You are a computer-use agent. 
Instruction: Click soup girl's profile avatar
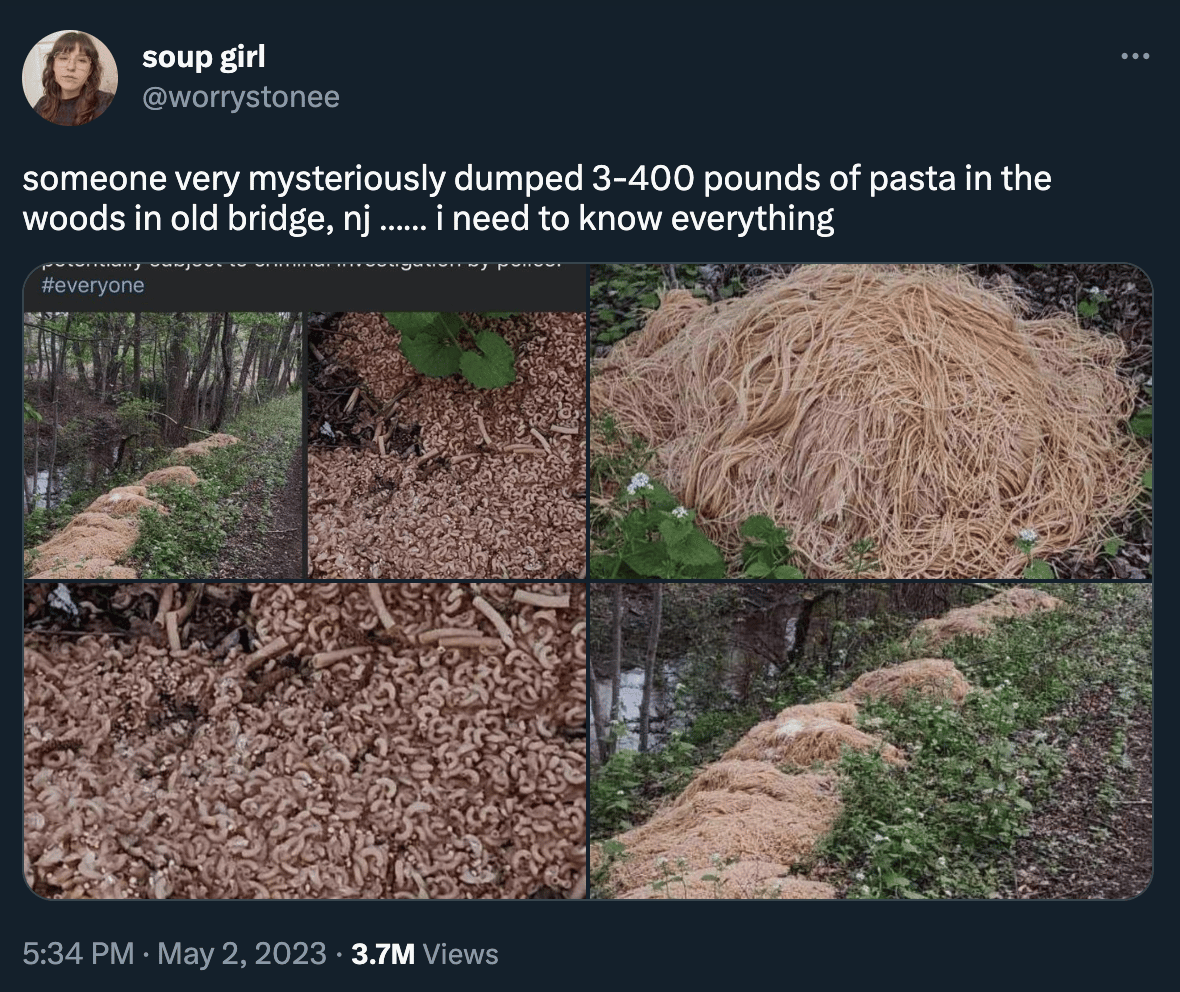click(70, 78)
